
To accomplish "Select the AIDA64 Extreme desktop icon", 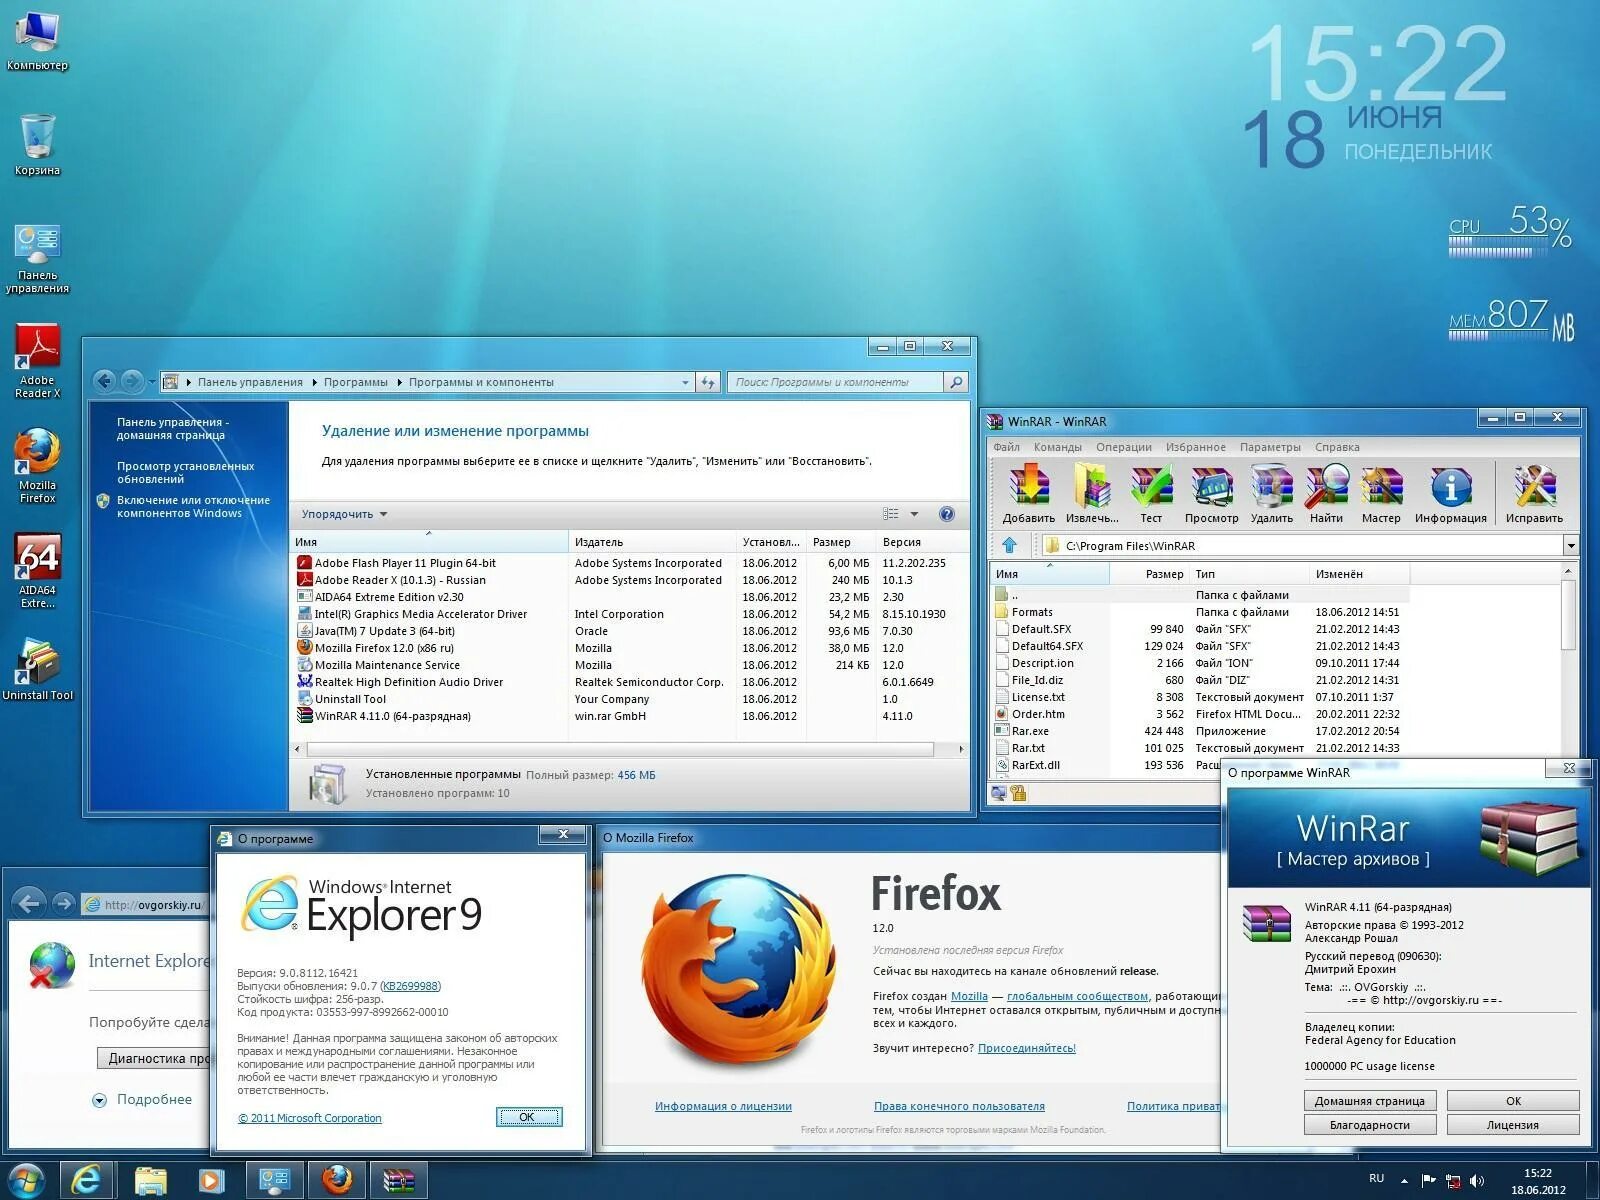I will point(37,571).
